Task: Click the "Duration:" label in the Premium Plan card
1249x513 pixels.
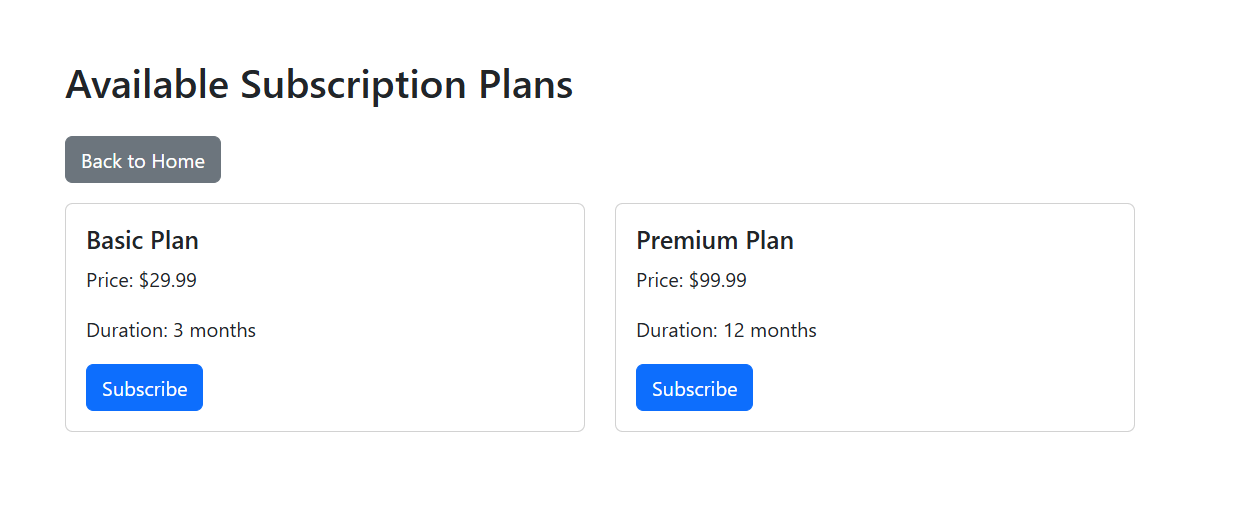Action: 677,331
